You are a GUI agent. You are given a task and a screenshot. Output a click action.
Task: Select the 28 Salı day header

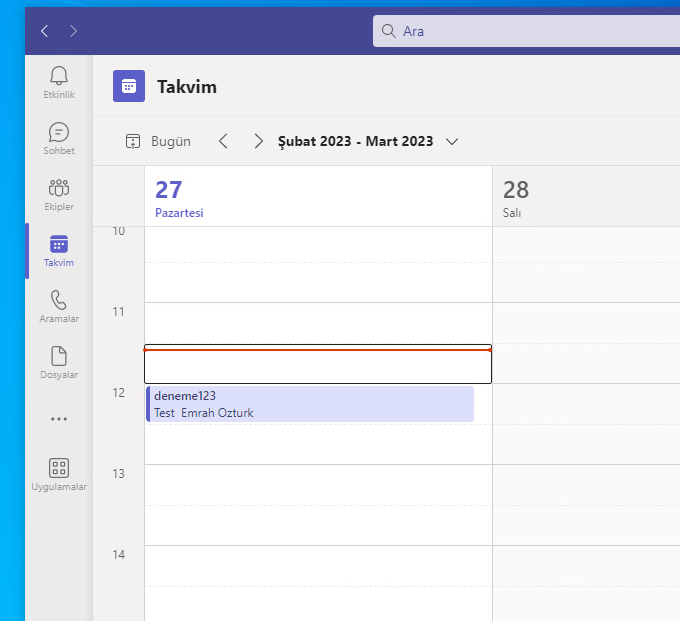[x=586, y=197]
